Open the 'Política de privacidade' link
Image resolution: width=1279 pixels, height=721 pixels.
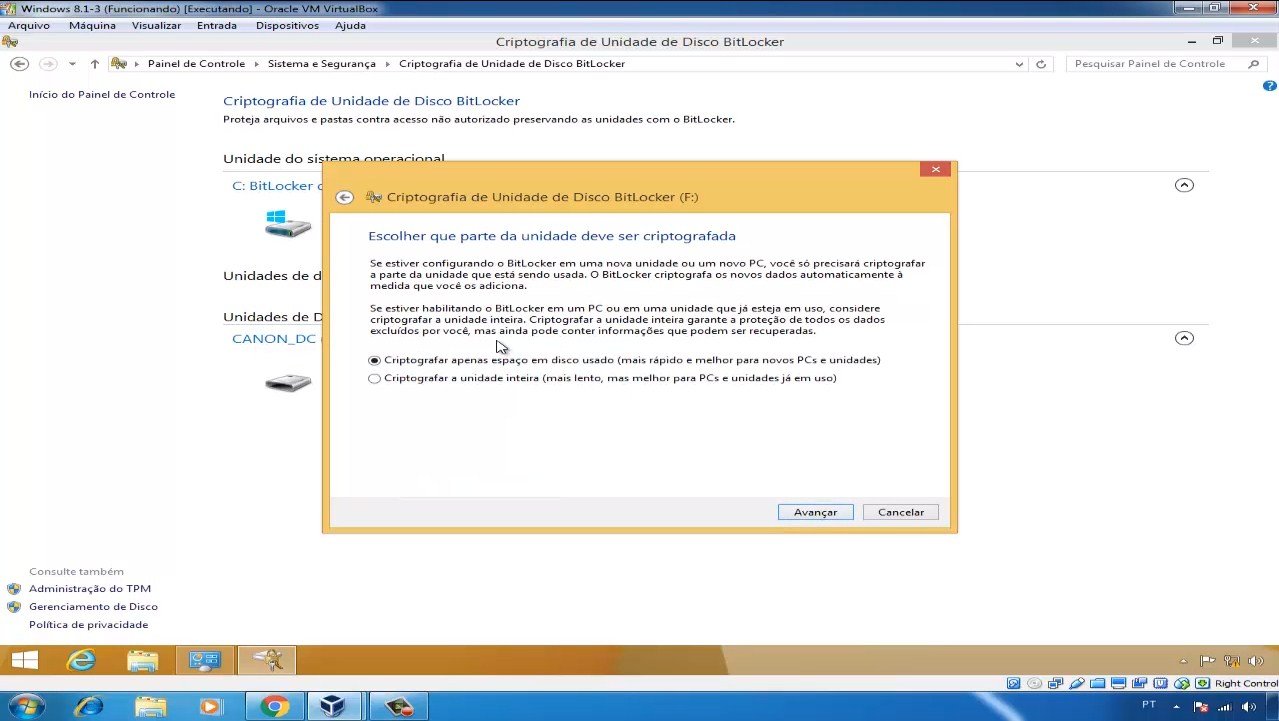(x=88, y=625)
